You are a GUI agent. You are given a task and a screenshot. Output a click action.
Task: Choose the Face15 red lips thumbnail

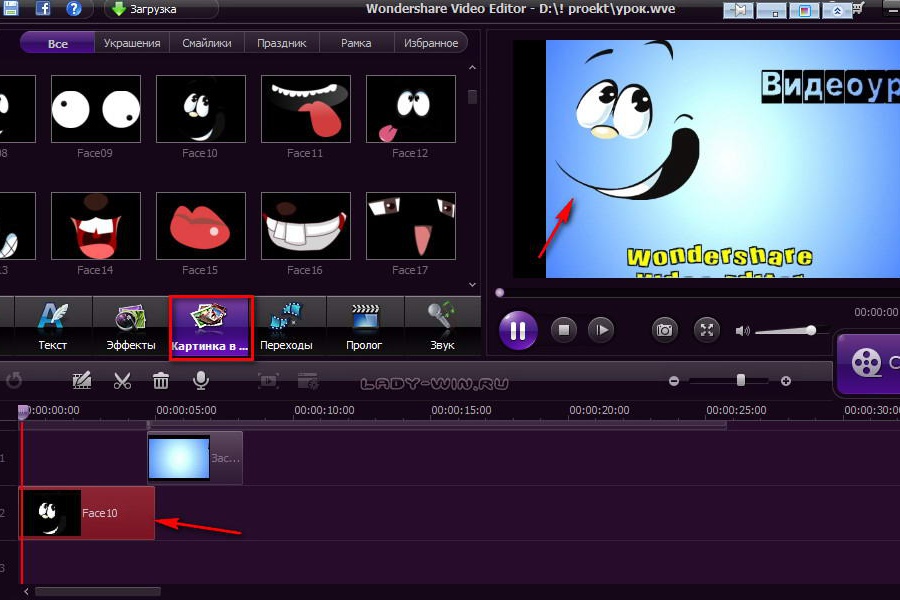201,226
